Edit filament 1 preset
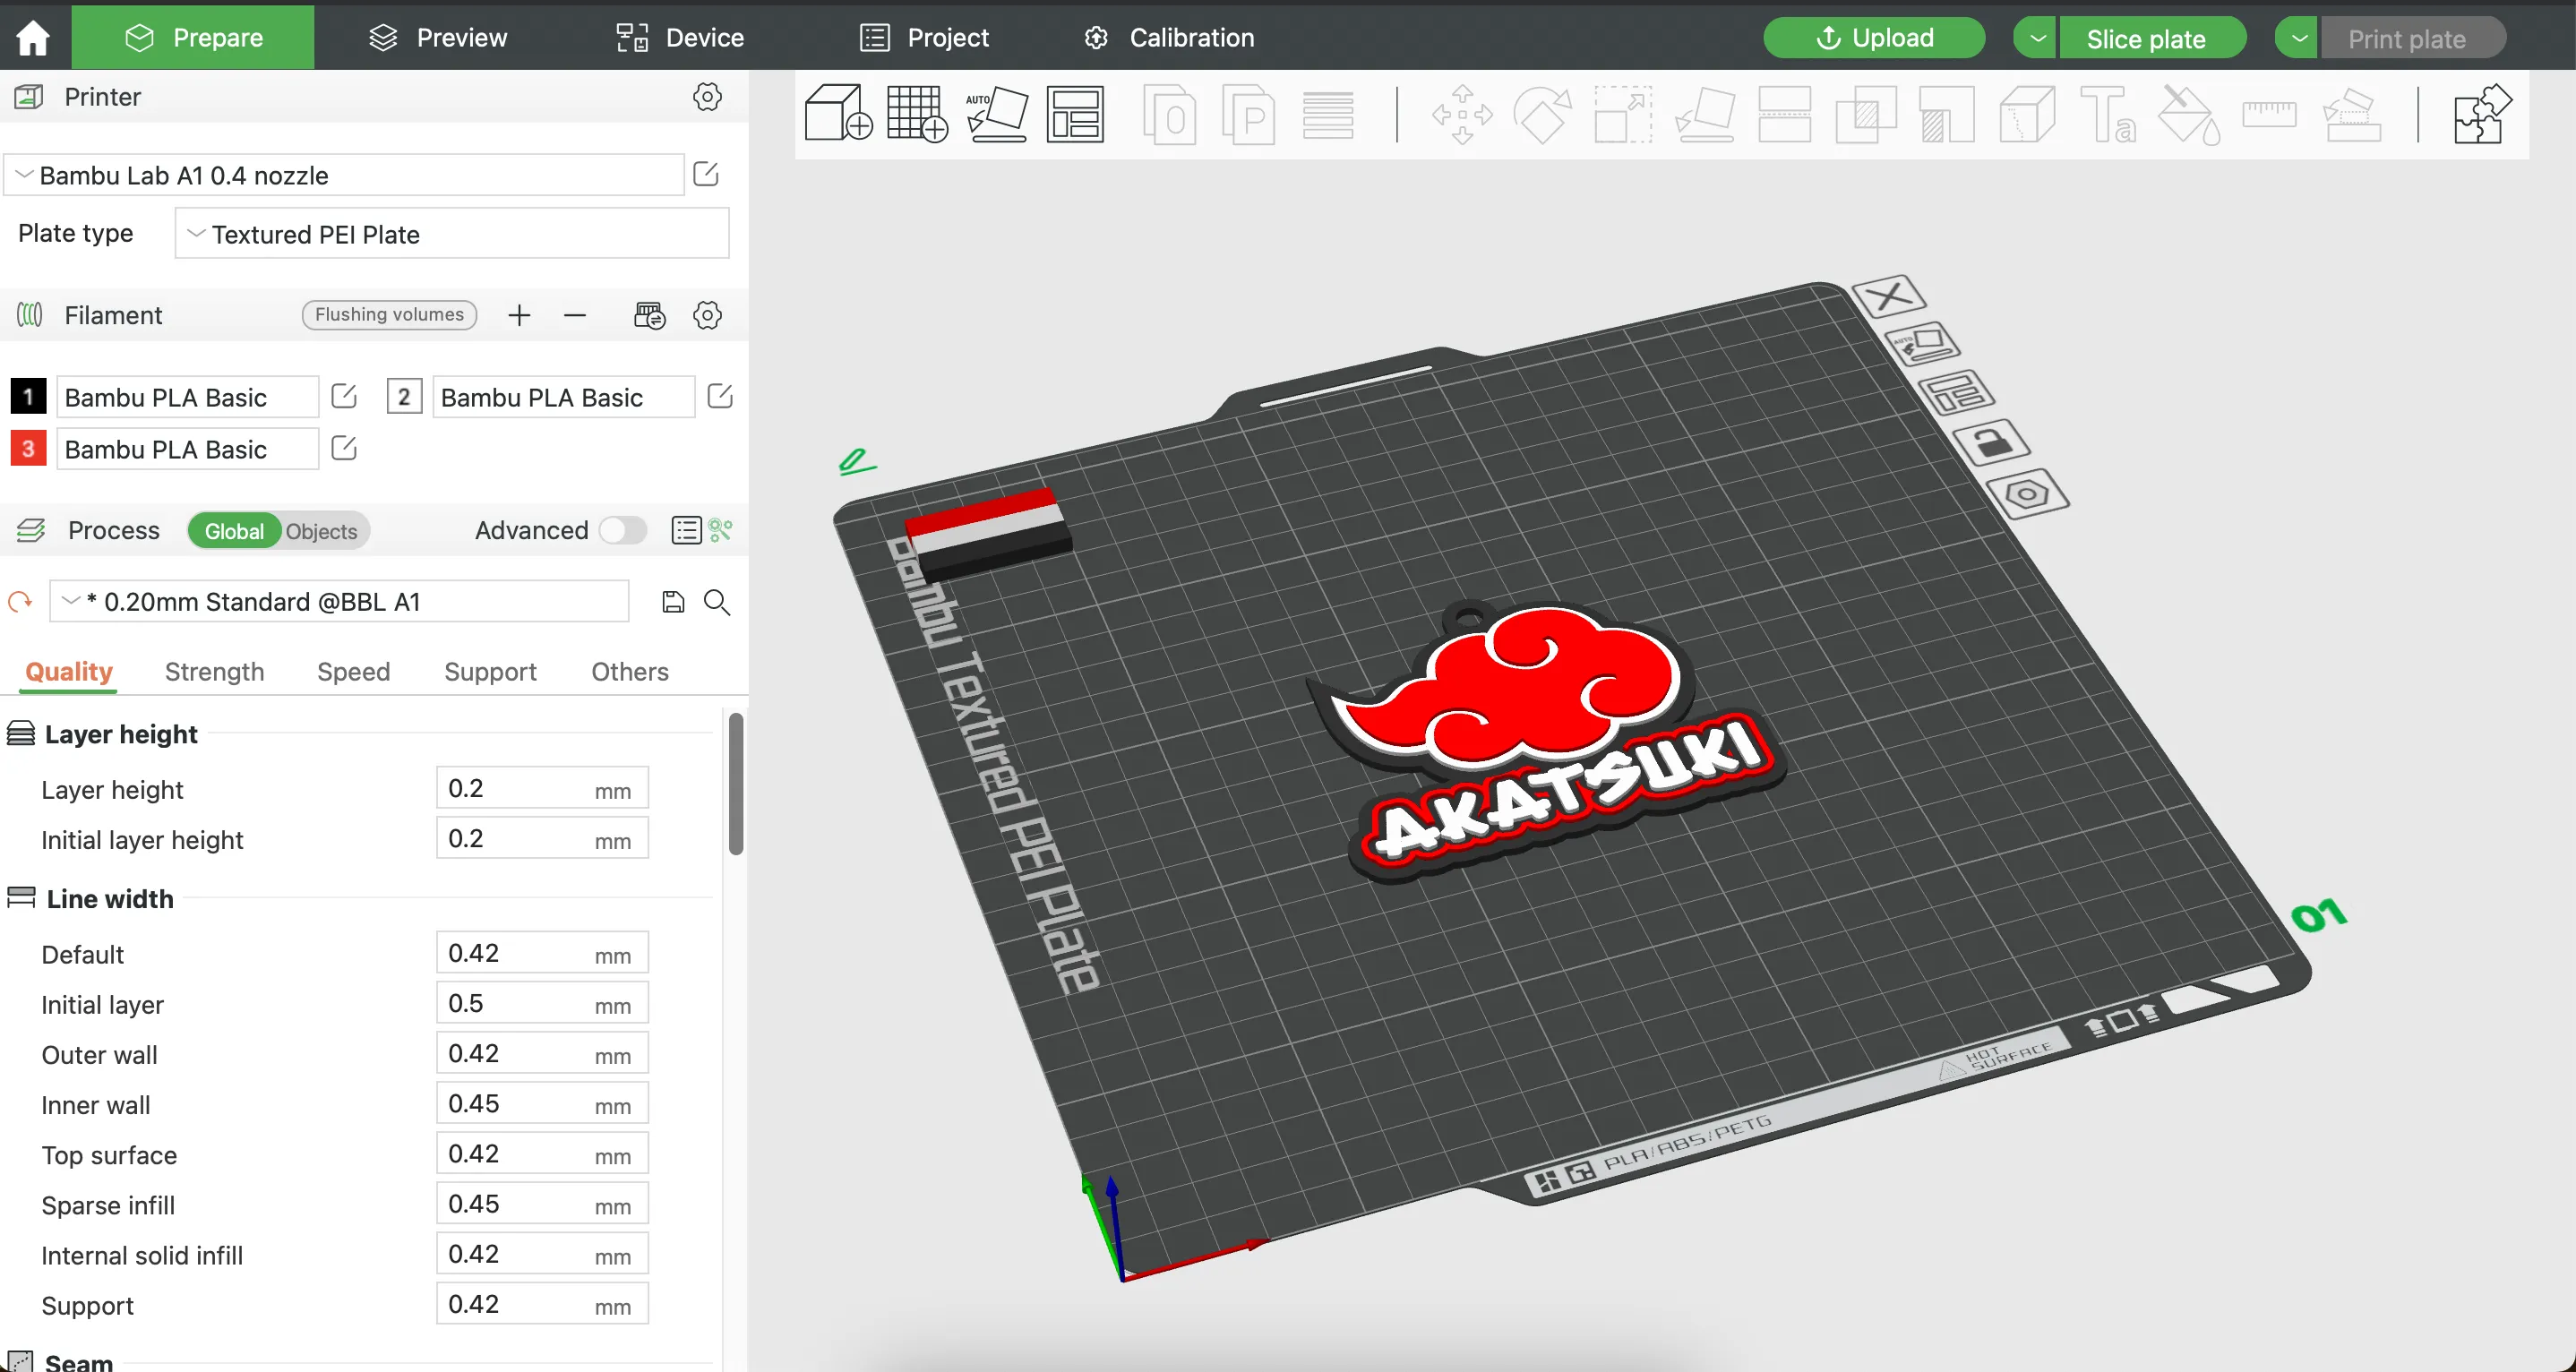This screenshot has width=2576, height=1372. [344, 396]
